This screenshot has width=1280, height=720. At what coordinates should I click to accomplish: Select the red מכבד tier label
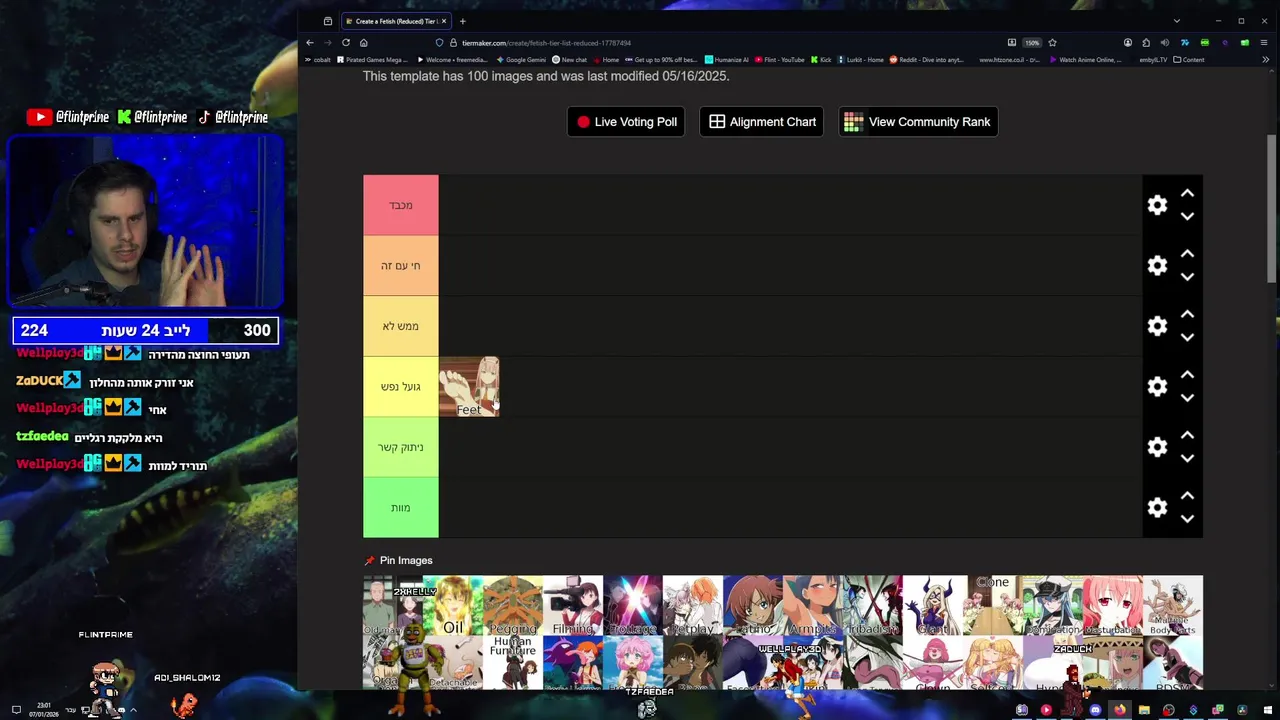pyautogui.click(x=401, y=205)
